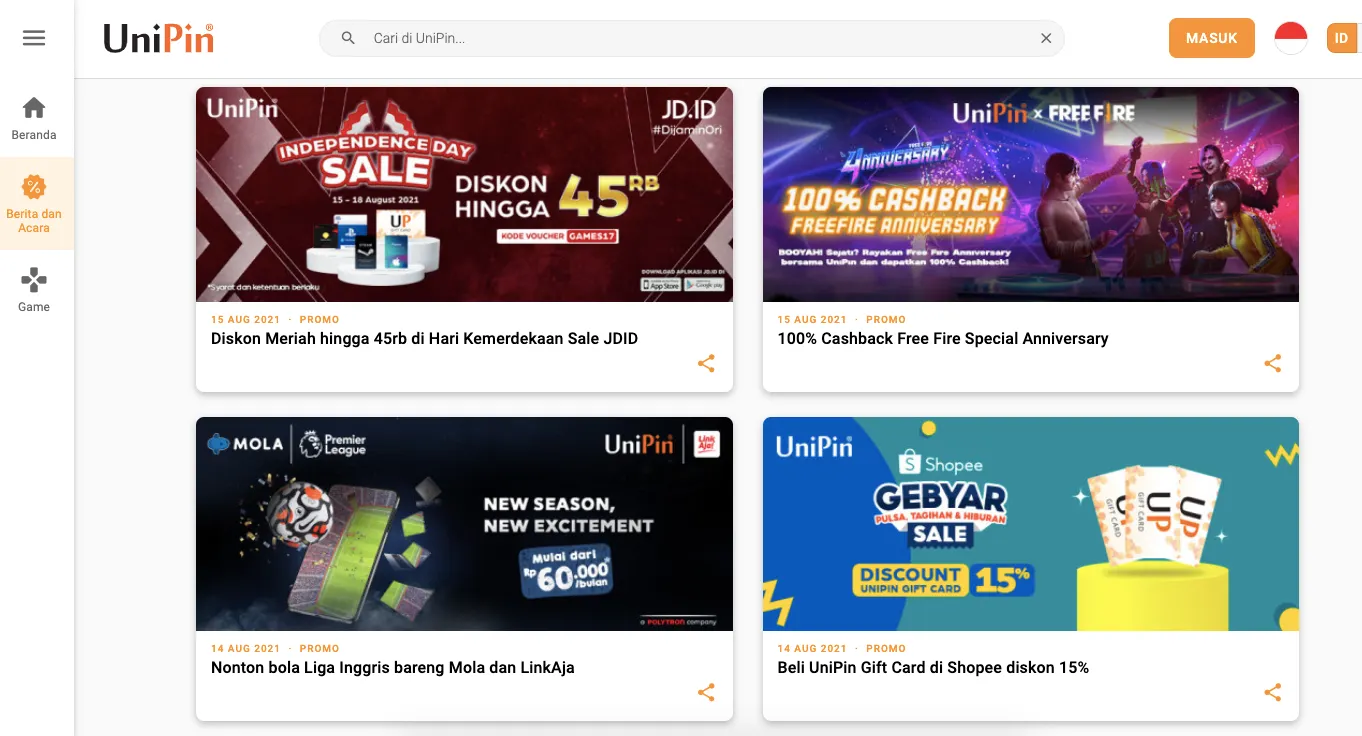1362x736 pixels.
Task: Open Nonton bola Liga Inggris article title
Action: tap(392, 668)
